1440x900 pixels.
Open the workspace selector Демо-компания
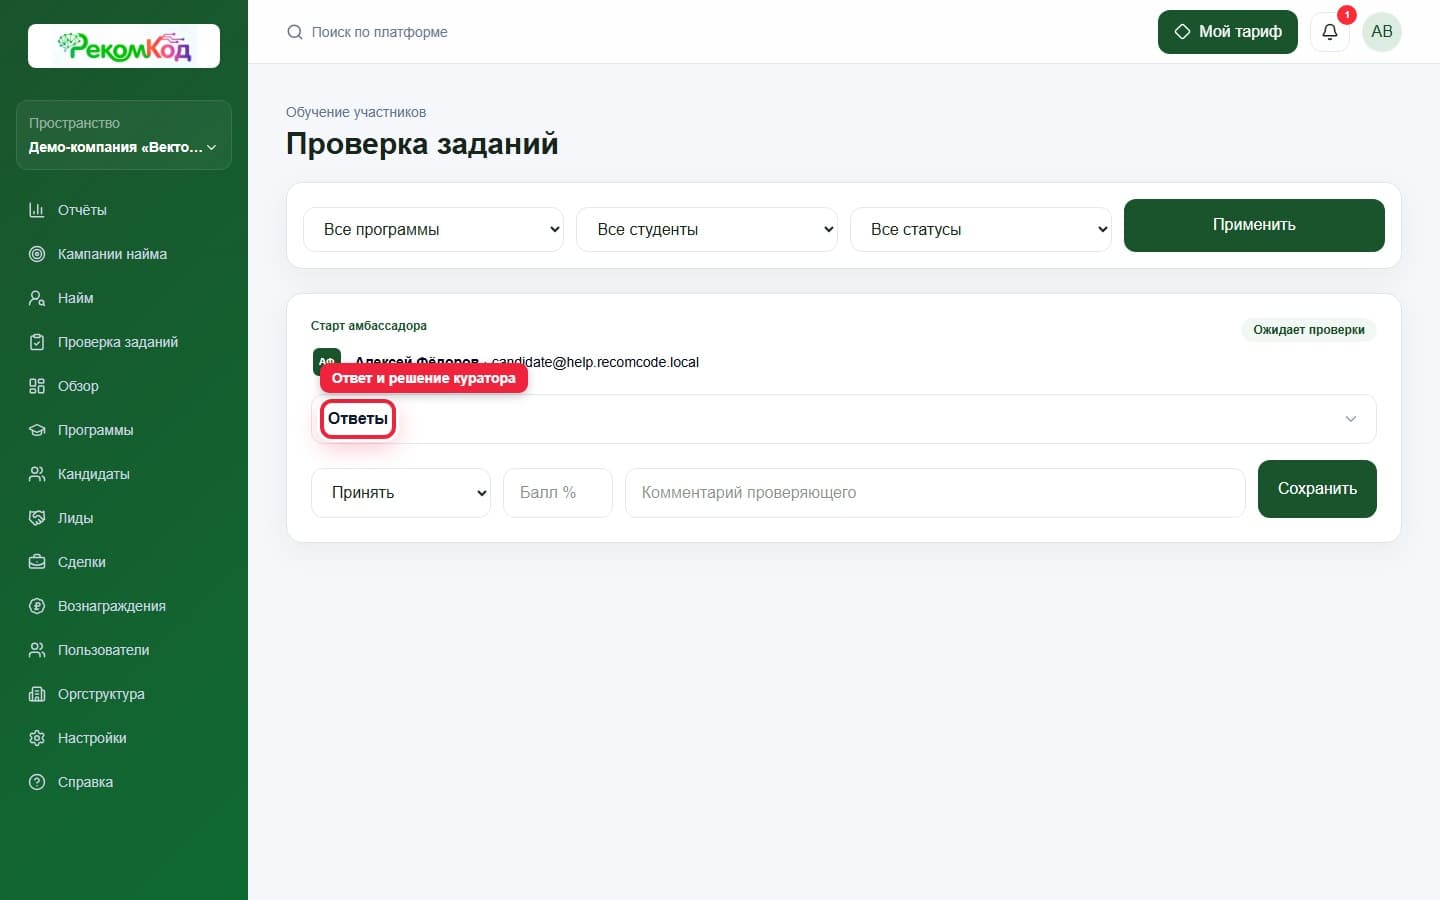pos(124,135)
